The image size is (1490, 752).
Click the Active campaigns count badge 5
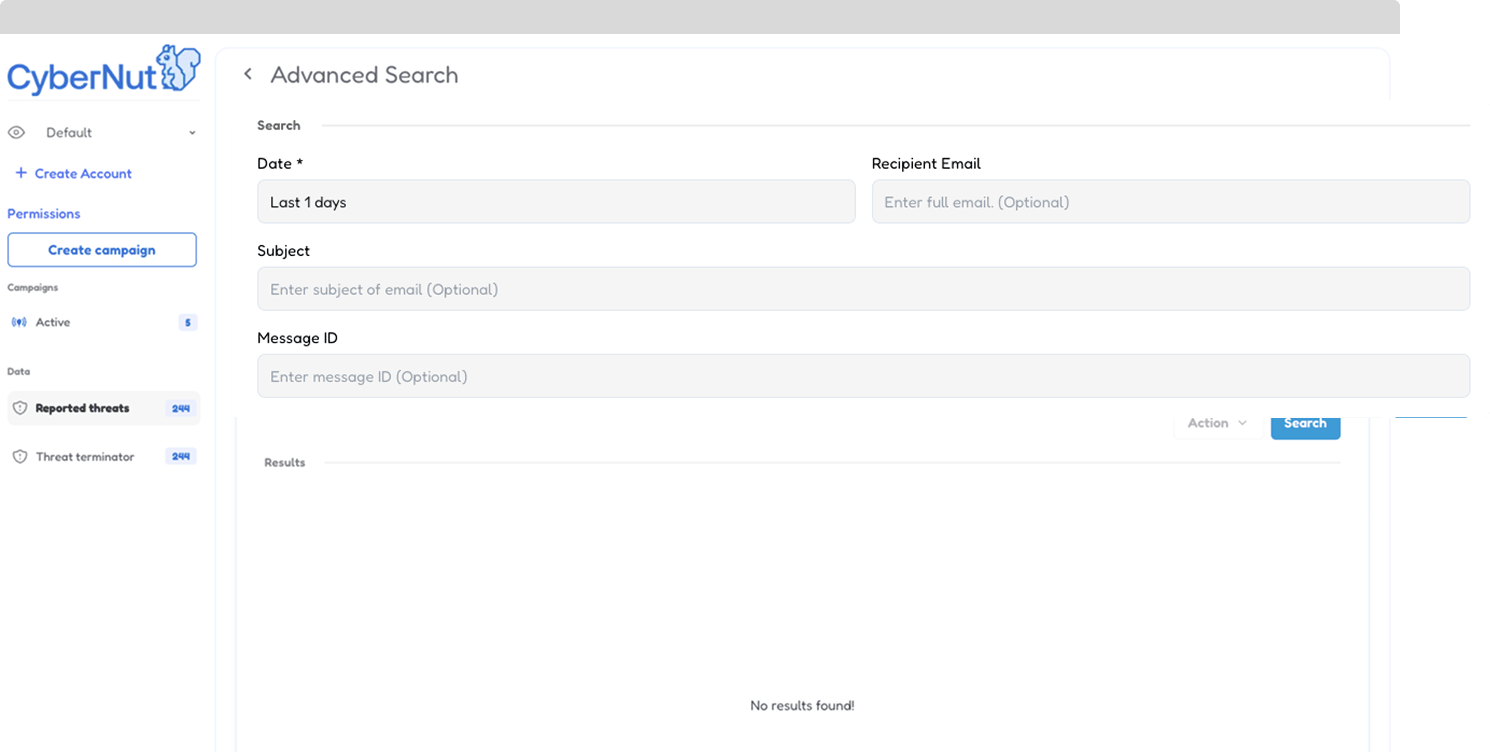[187, 323]
